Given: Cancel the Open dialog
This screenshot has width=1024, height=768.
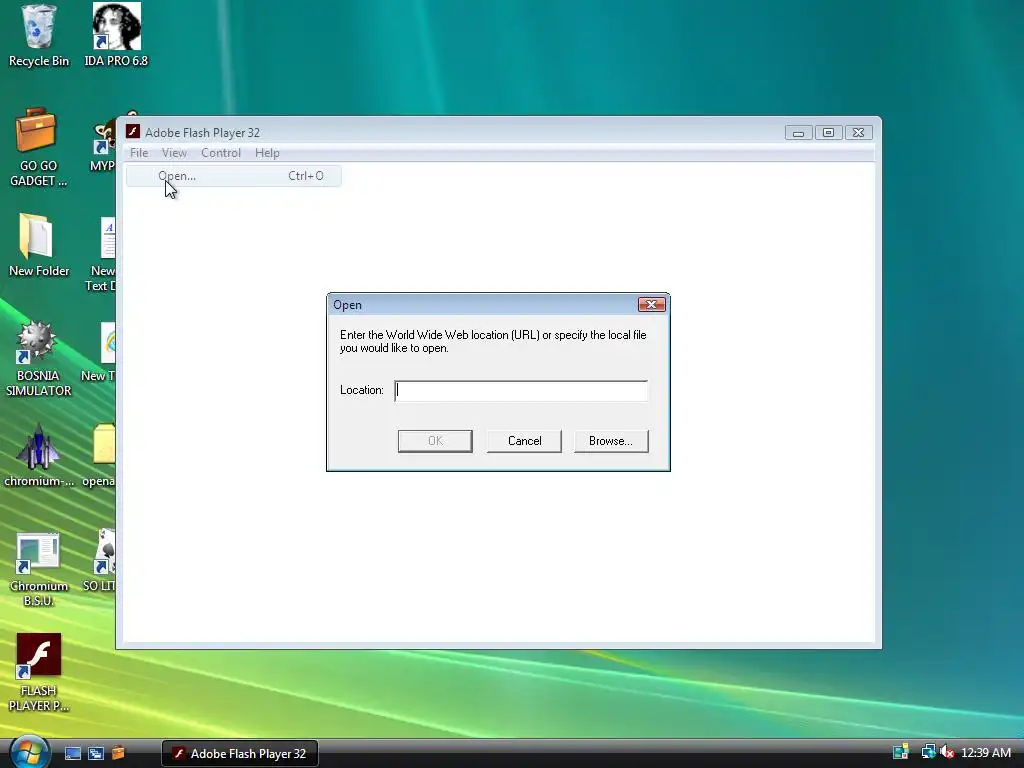Looking at the screenshot, I should tap(524, 441).
